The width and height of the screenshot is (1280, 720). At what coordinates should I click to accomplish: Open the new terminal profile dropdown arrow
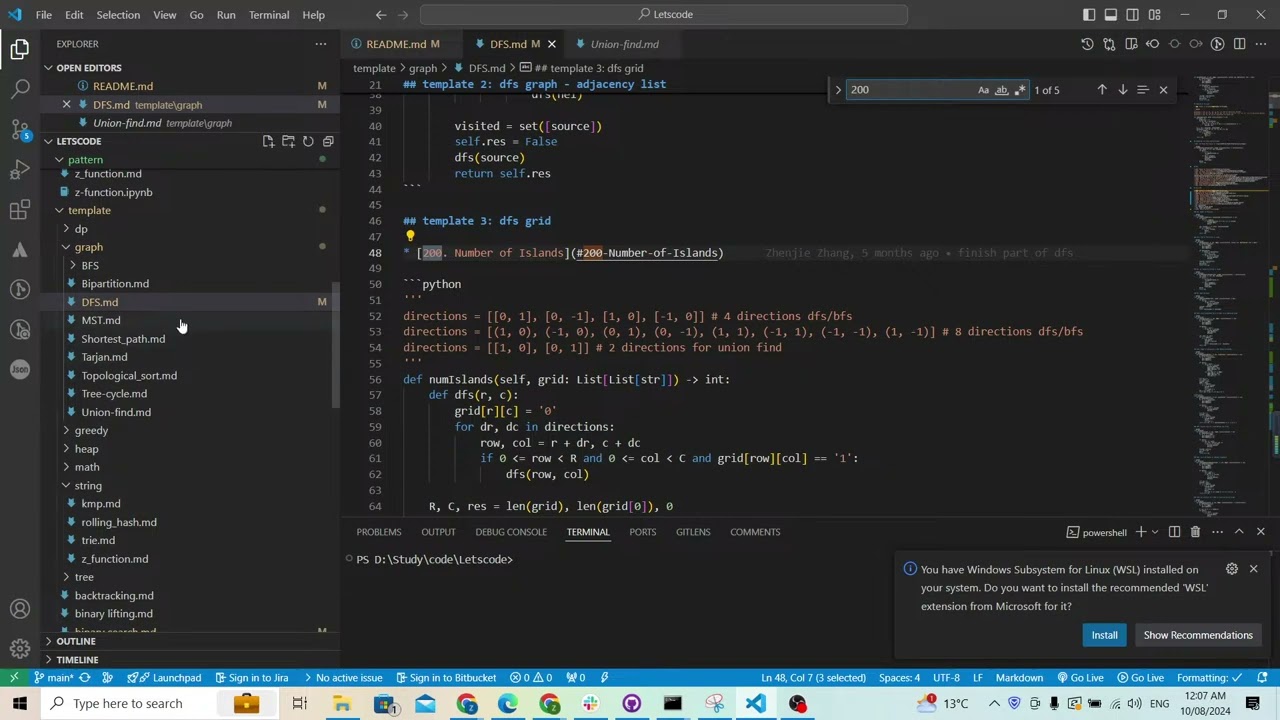(x=1154, y=532)
